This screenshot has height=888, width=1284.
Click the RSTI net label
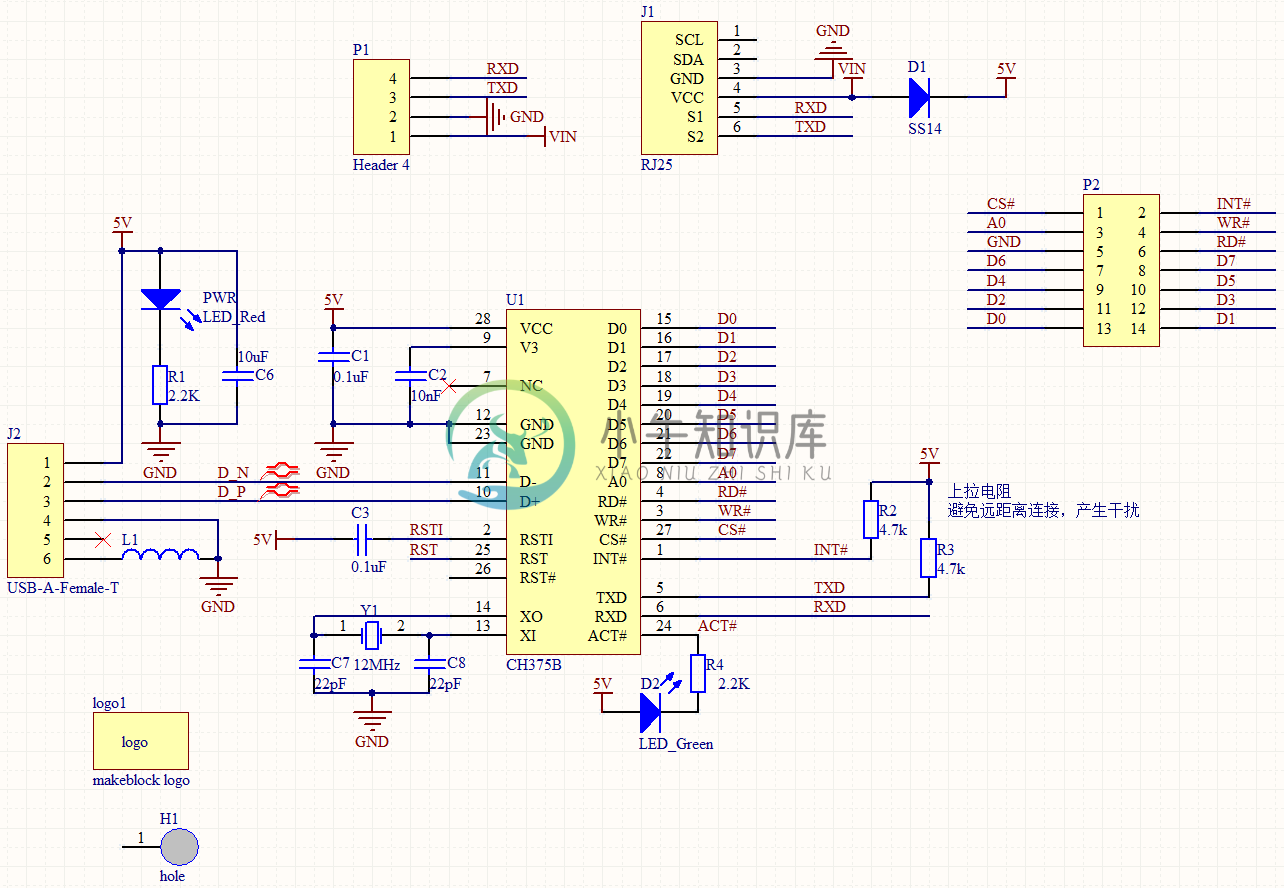pos(426,530)
